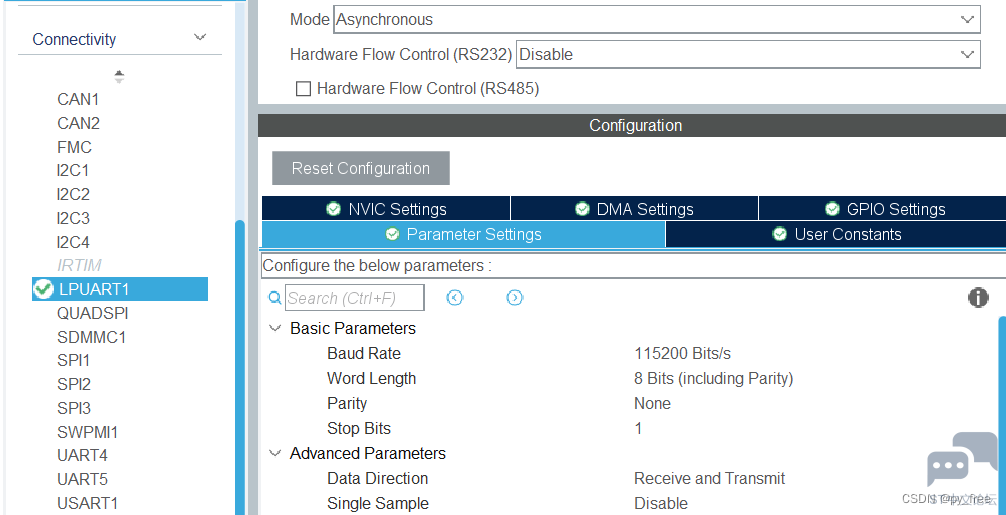Click the search magnifier icon
This screenshot has width=1006, height=515.
coord(275,298)
